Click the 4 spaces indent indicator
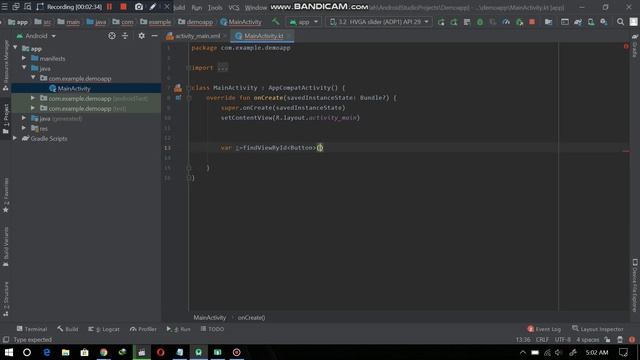 [587, 340]
